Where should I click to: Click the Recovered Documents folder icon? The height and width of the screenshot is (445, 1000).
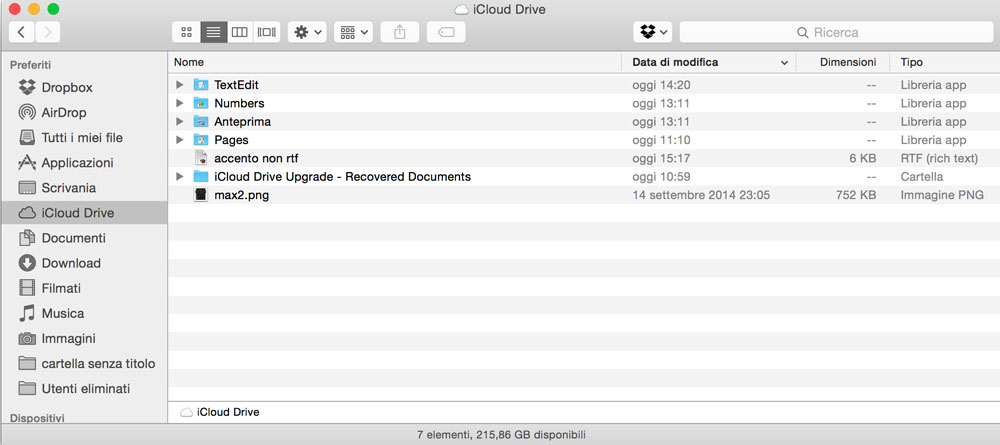(x=201, y=177)
